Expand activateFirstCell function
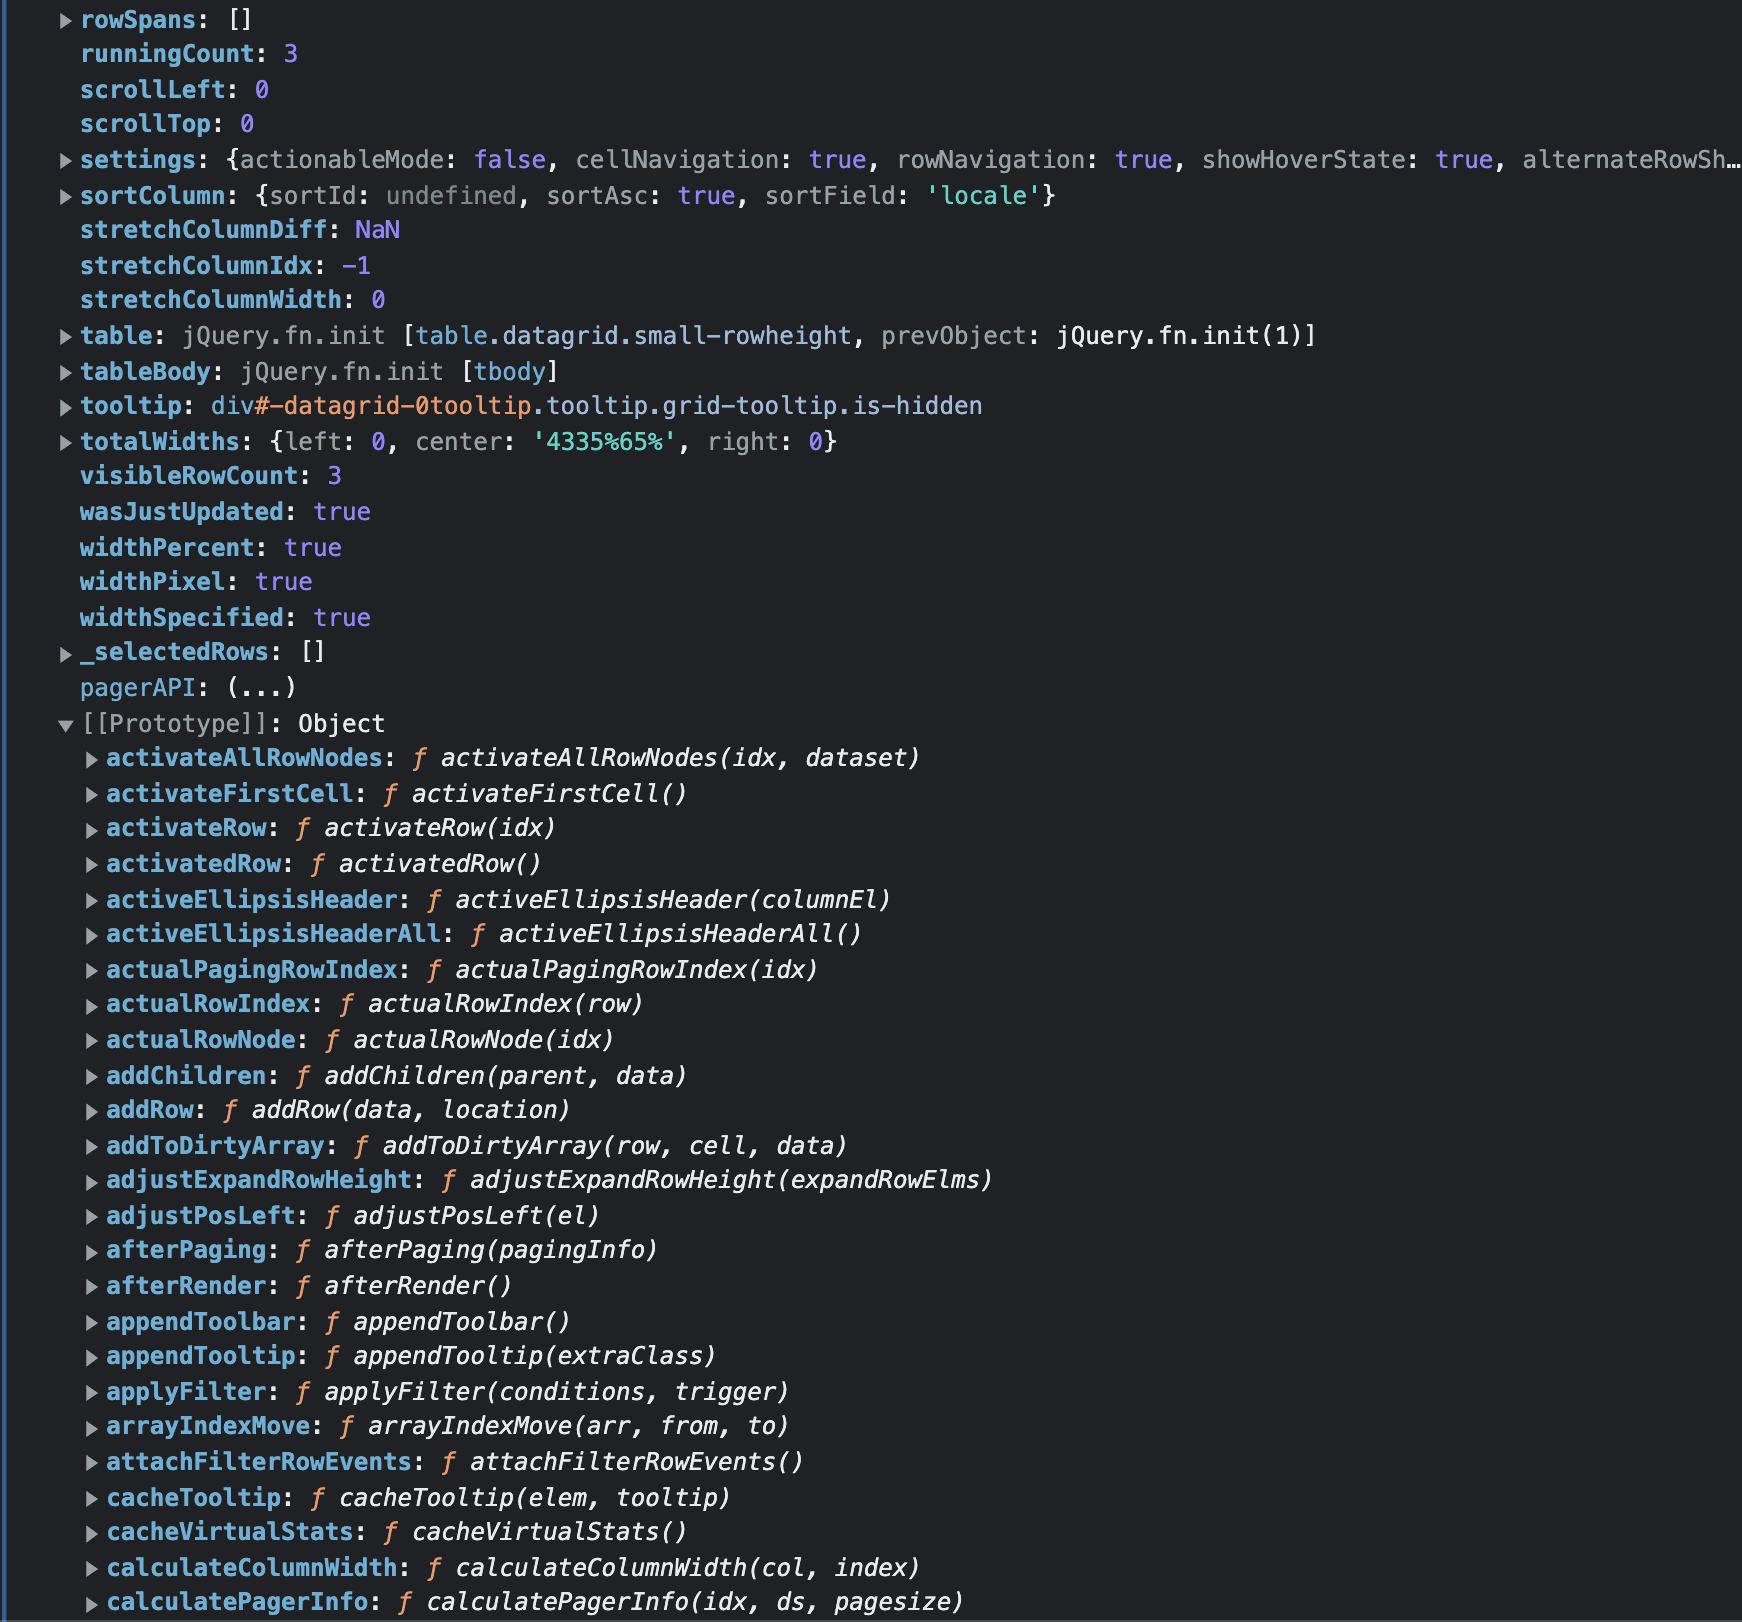This screenshot has height=1622, width=1742. [x=92, y=794]
